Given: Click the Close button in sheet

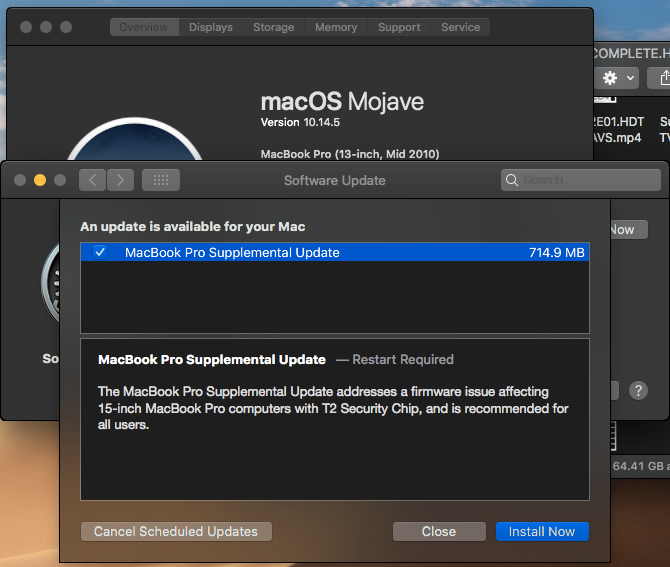Looking at the screenshot, I should (439, 532).
